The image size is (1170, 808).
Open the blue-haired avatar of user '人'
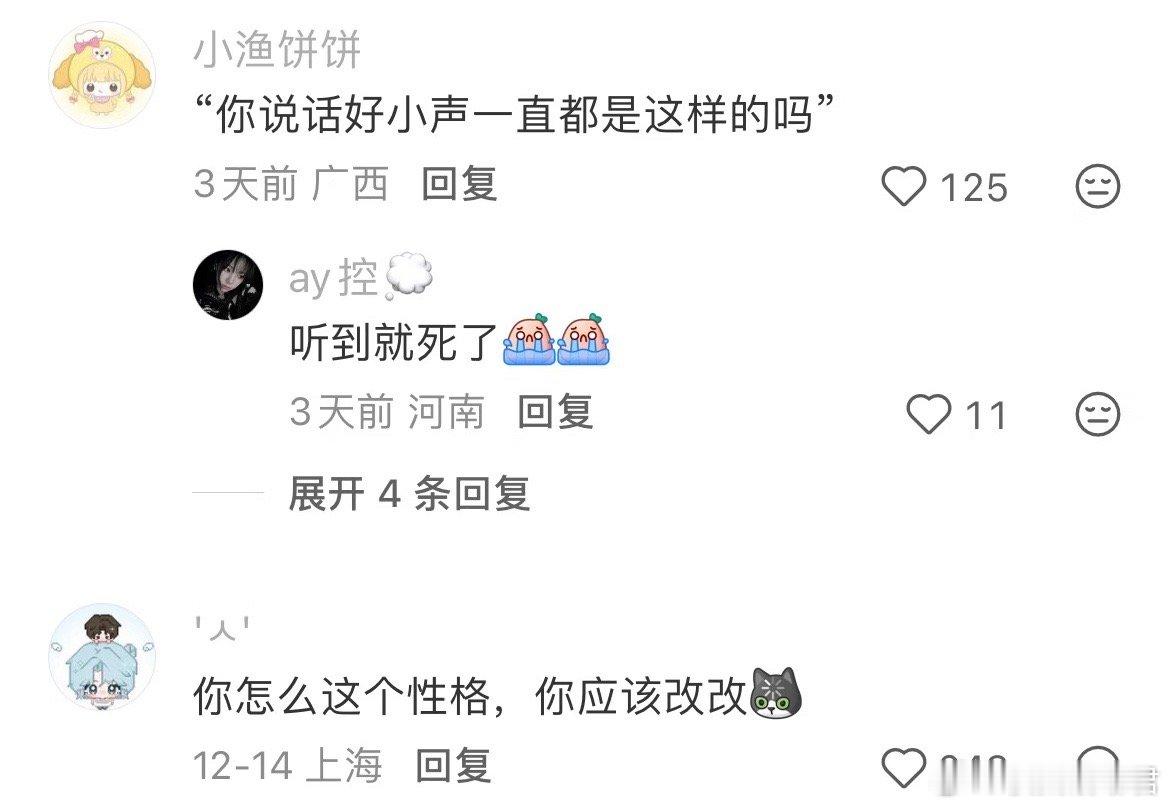click(x=102, y=657)
